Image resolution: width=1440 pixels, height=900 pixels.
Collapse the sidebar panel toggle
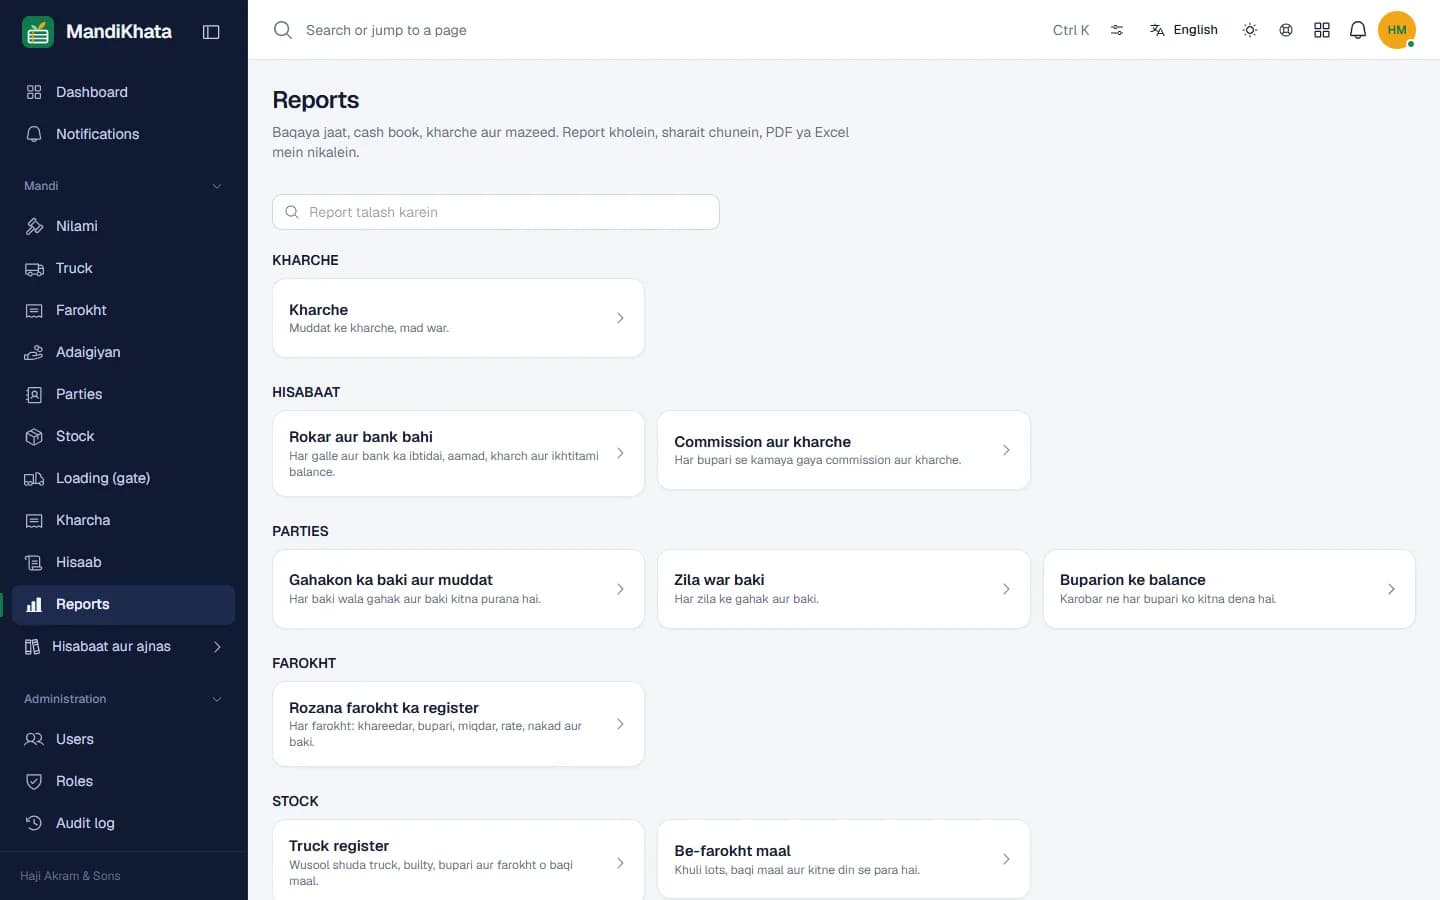click(x=211, y=32)
